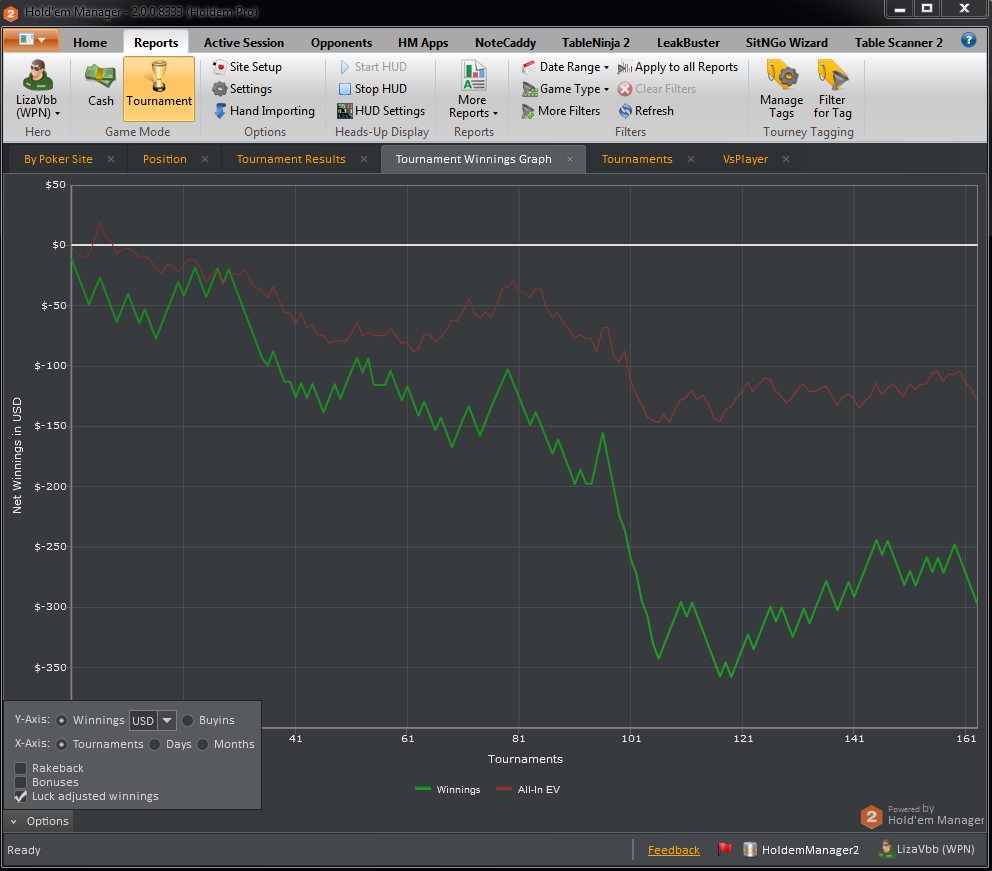Open Hand Importing

264,111
